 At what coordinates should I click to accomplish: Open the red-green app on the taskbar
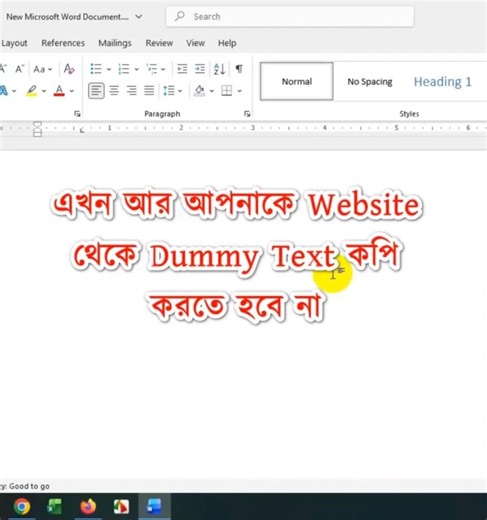[x=121, y=507]
